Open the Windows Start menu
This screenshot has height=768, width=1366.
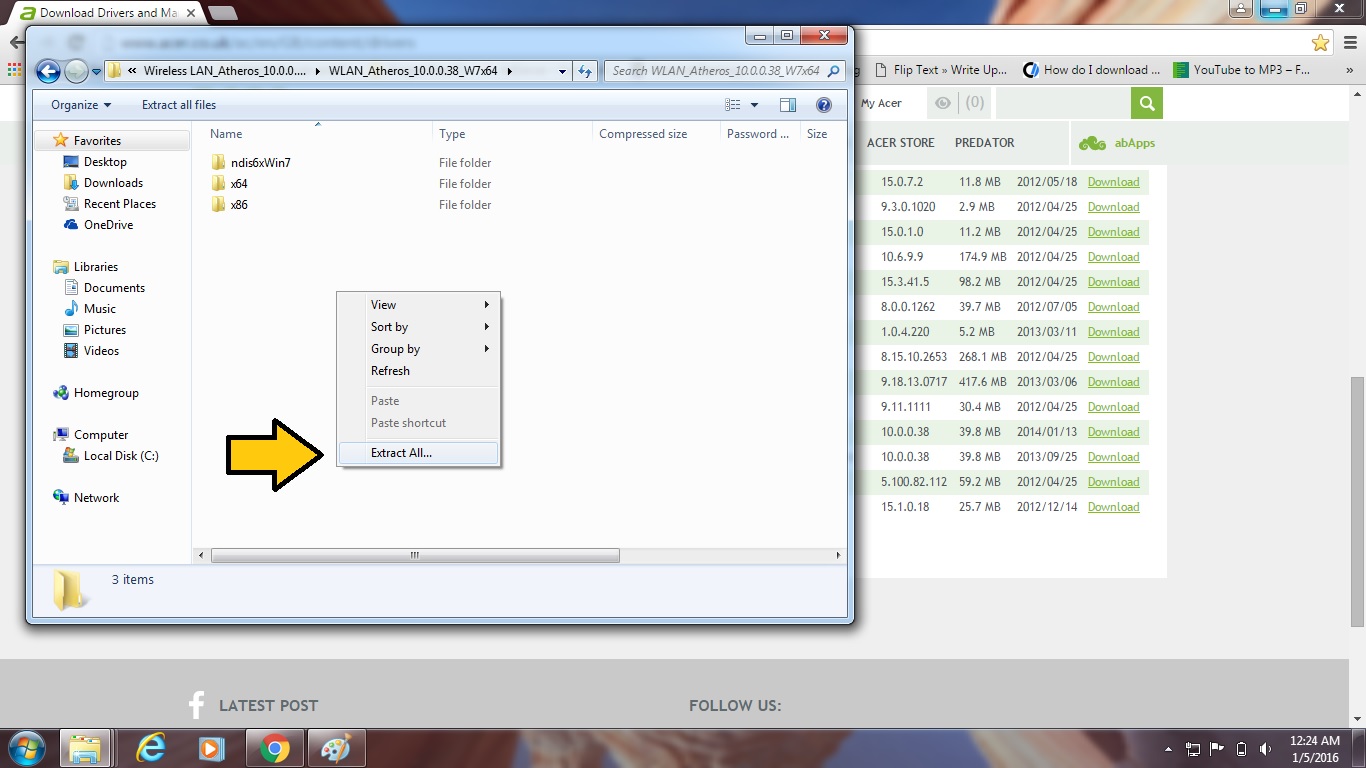pos(27,748)
